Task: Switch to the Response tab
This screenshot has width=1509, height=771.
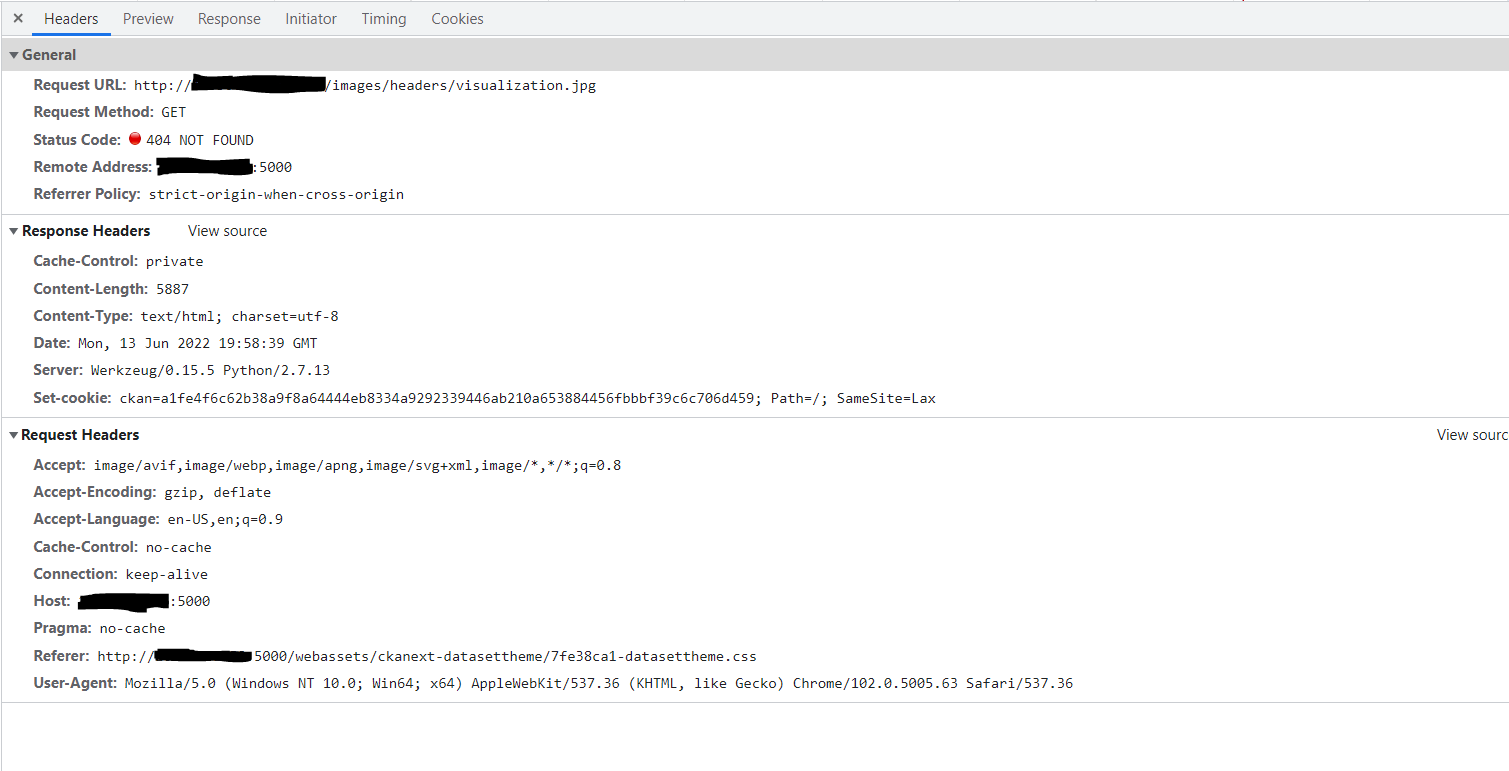Action: click(x=229, y=18)
